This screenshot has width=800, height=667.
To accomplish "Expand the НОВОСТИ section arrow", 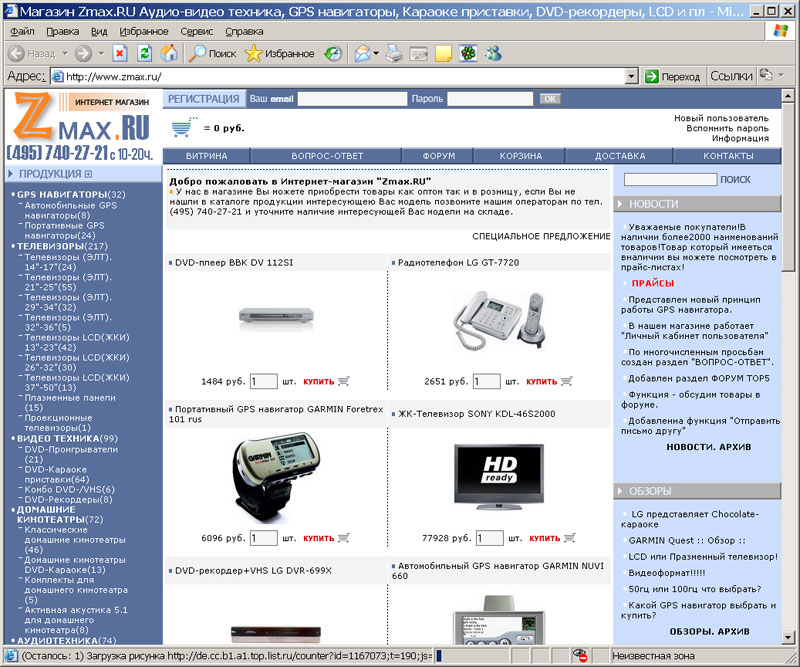I will (620, 204).
